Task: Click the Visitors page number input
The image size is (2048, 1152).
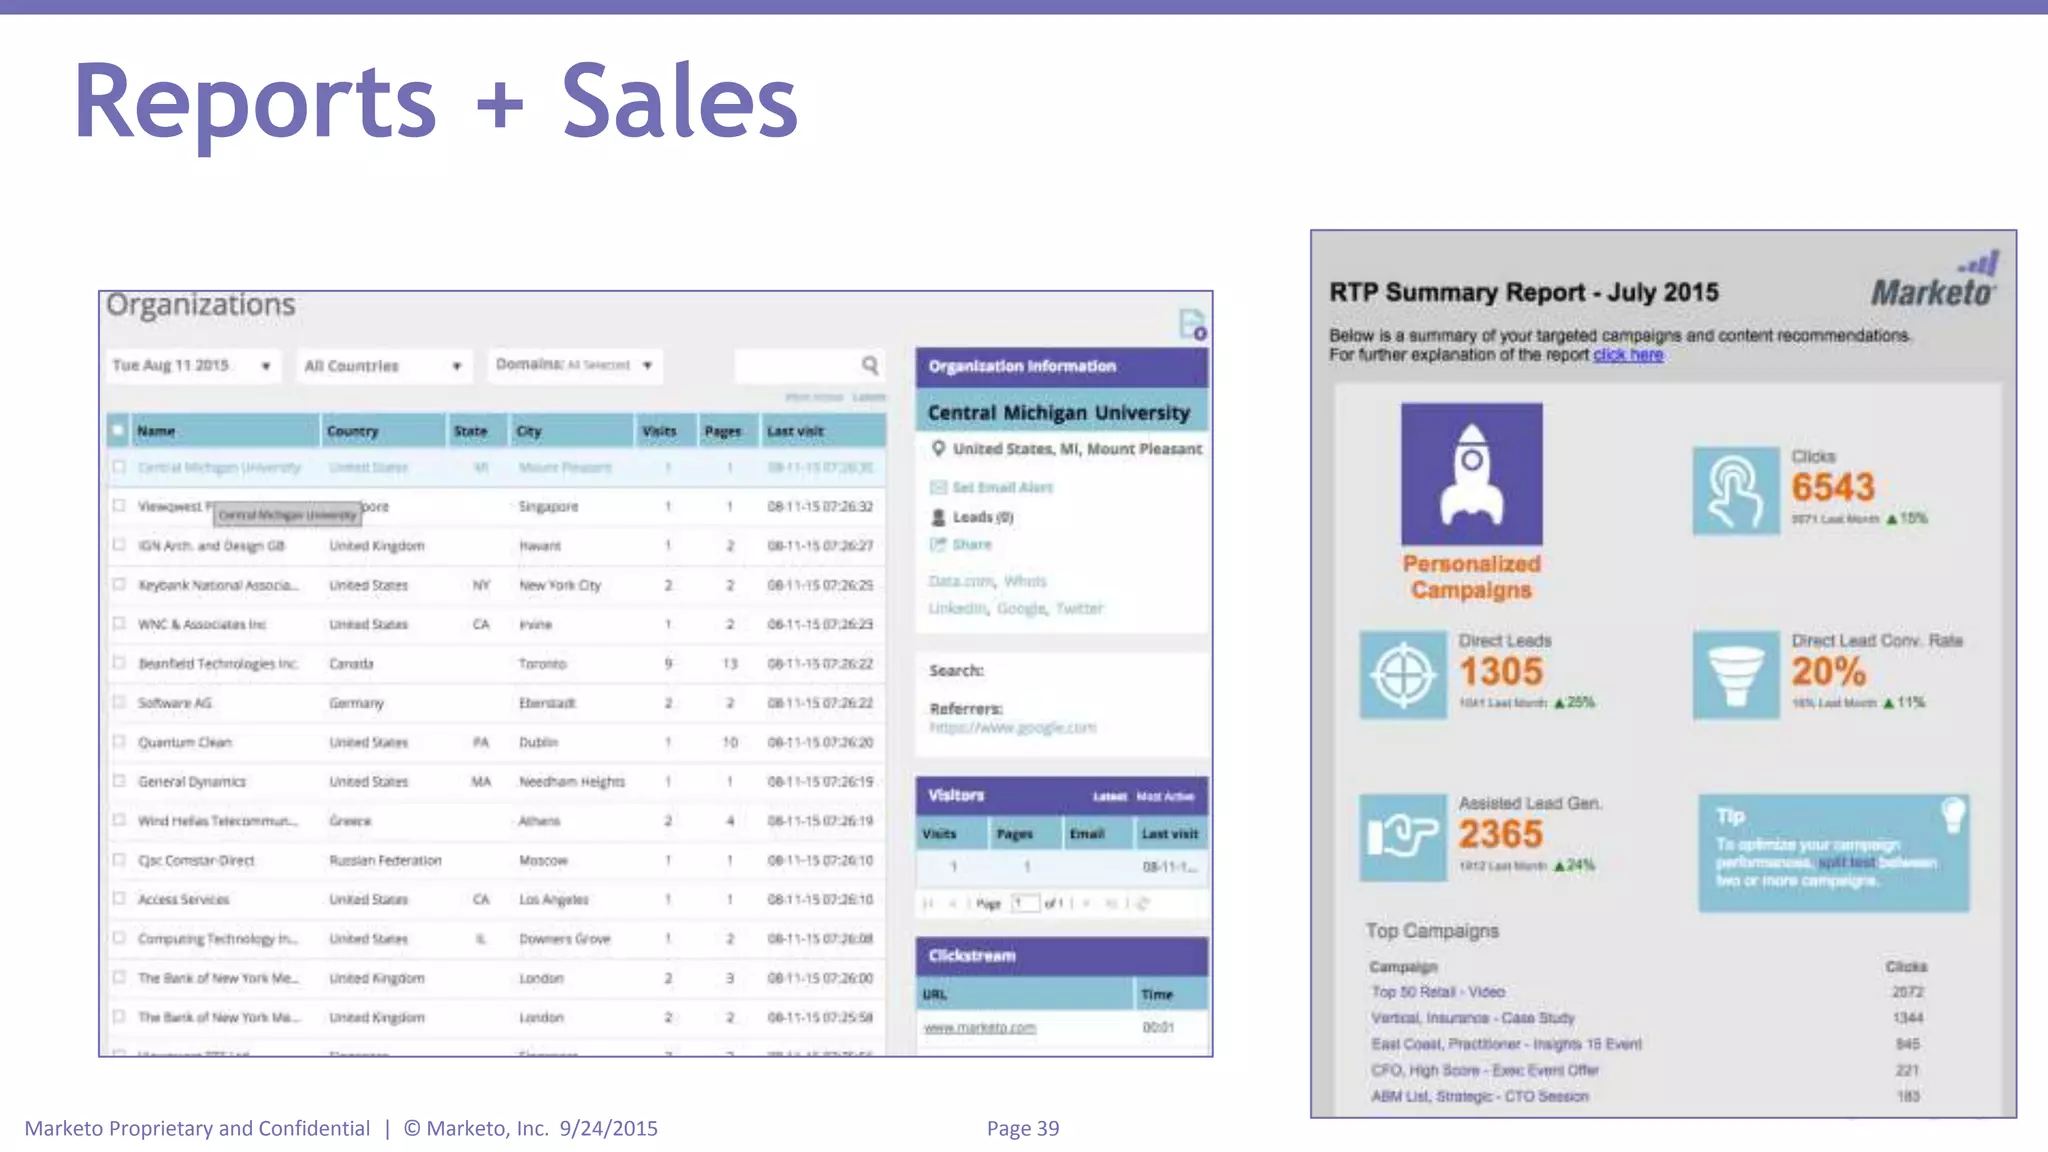Action: (1024, 903)
